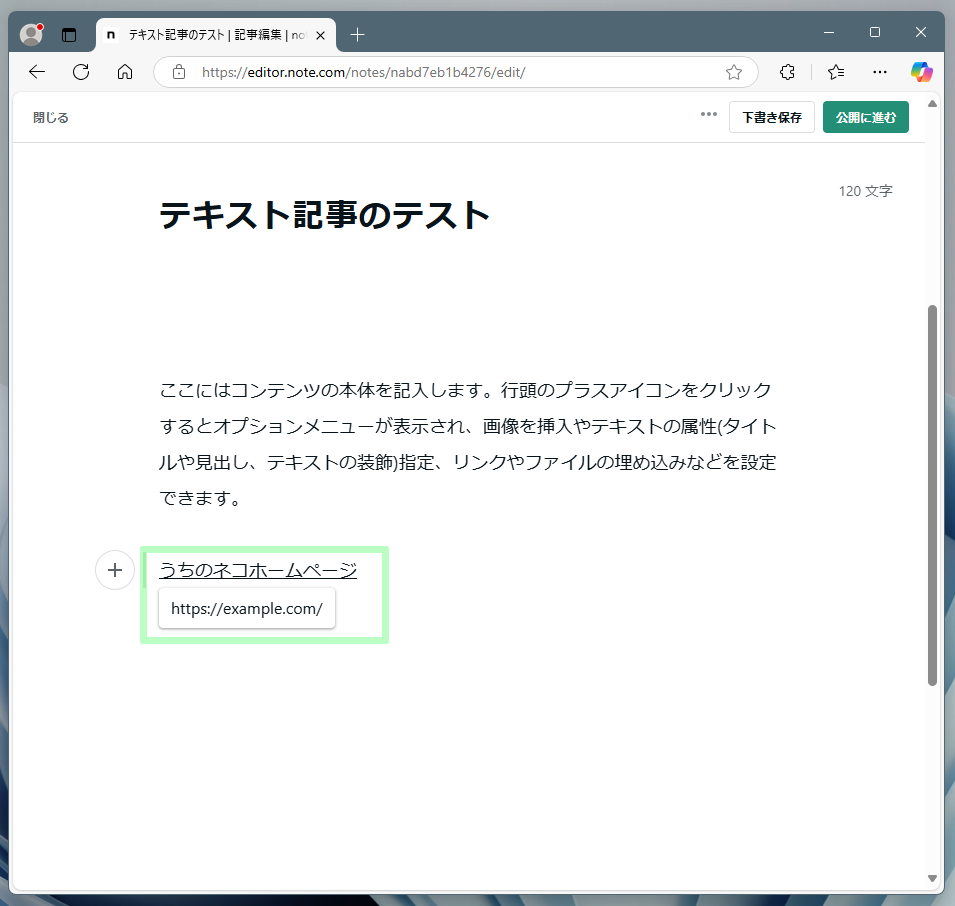Open the plus insert menu button
Viewport: 955px width, 906px height.
pyautogui.click(x=115, y=570)
